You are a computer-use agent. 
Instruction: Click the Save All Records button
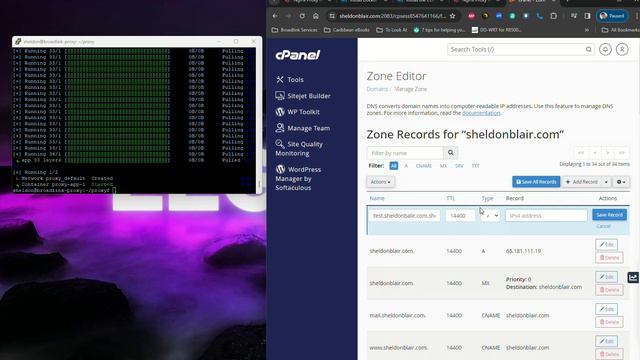pyautogui.click(x=536, y=182)
